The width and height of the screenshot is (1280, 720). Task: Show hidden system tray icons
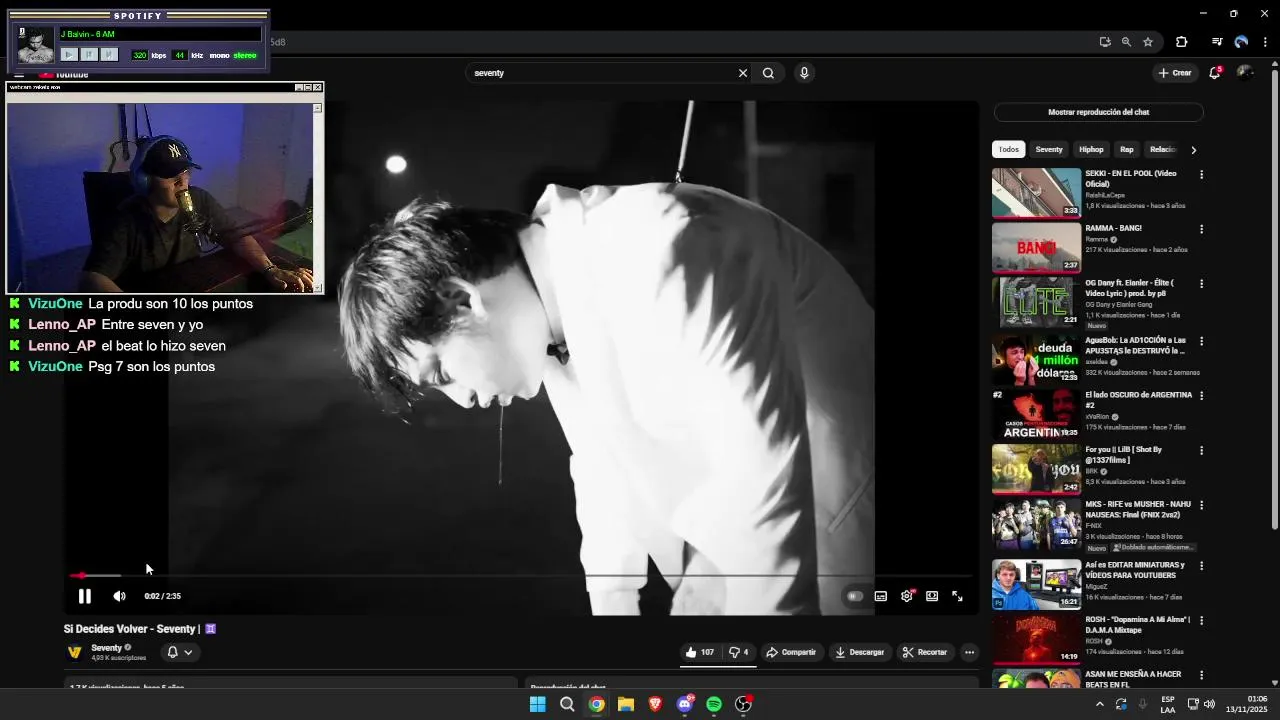tap(1100, 704)
